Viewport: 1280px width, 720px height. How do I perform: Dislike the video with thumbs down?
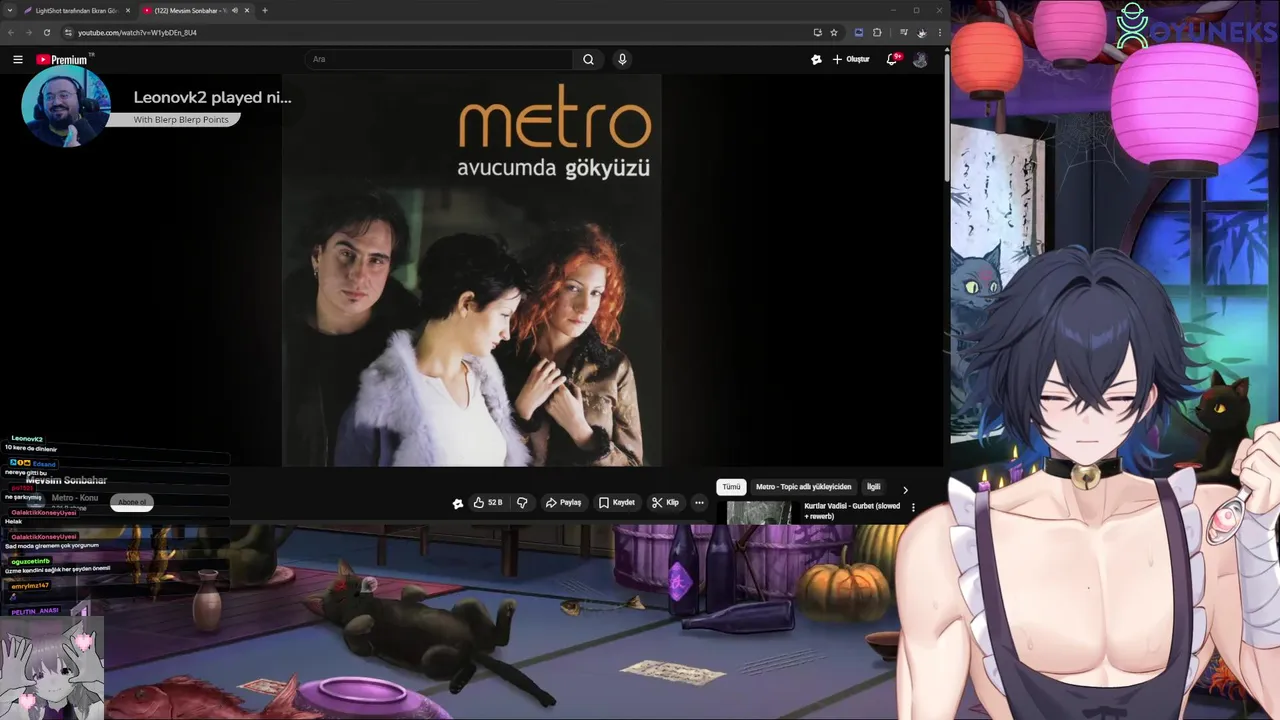point(522,503)
